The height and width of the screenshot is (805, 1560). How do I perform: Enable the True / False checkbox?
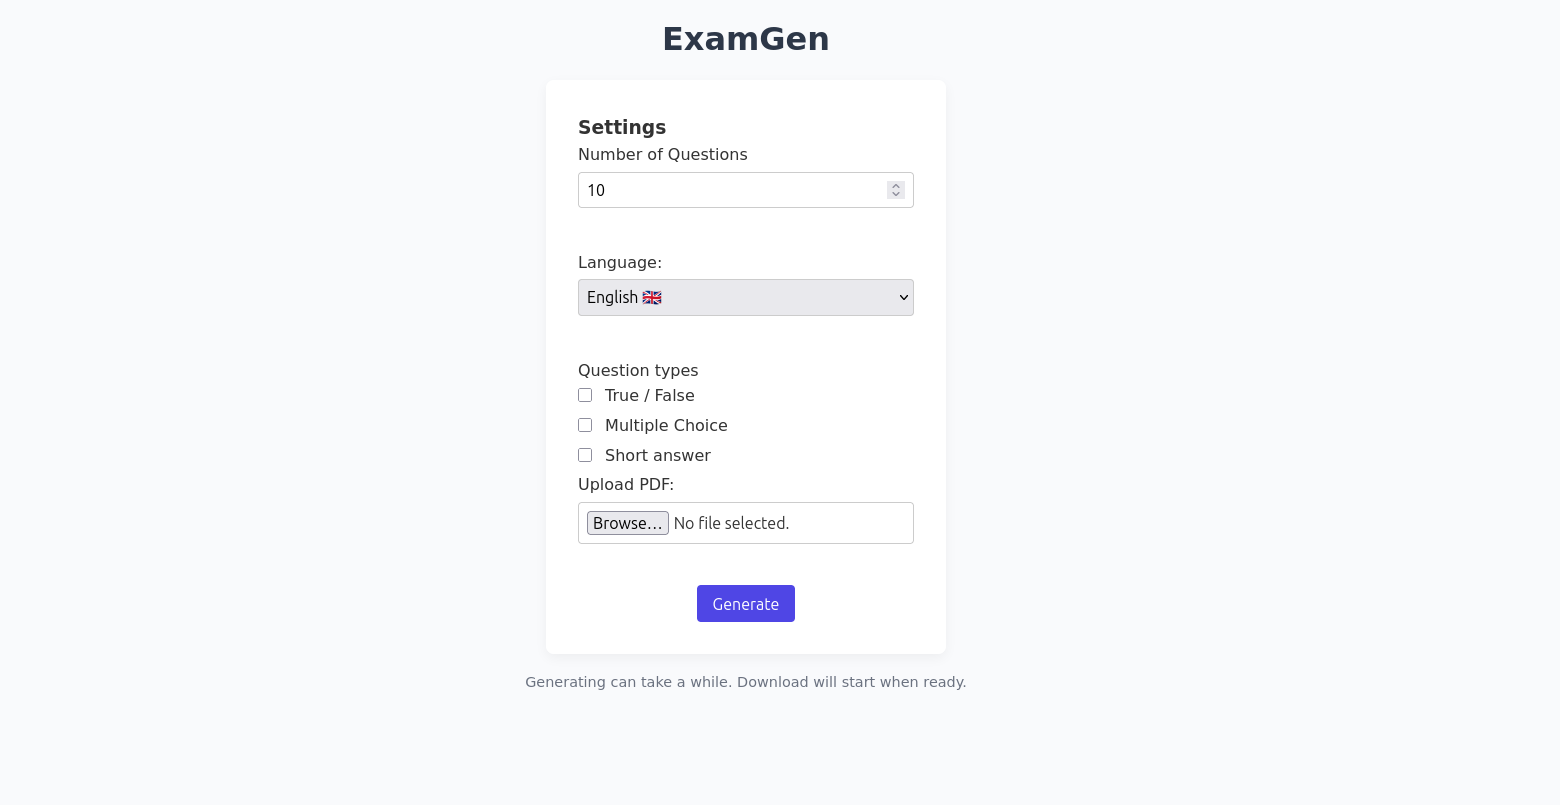585,395
